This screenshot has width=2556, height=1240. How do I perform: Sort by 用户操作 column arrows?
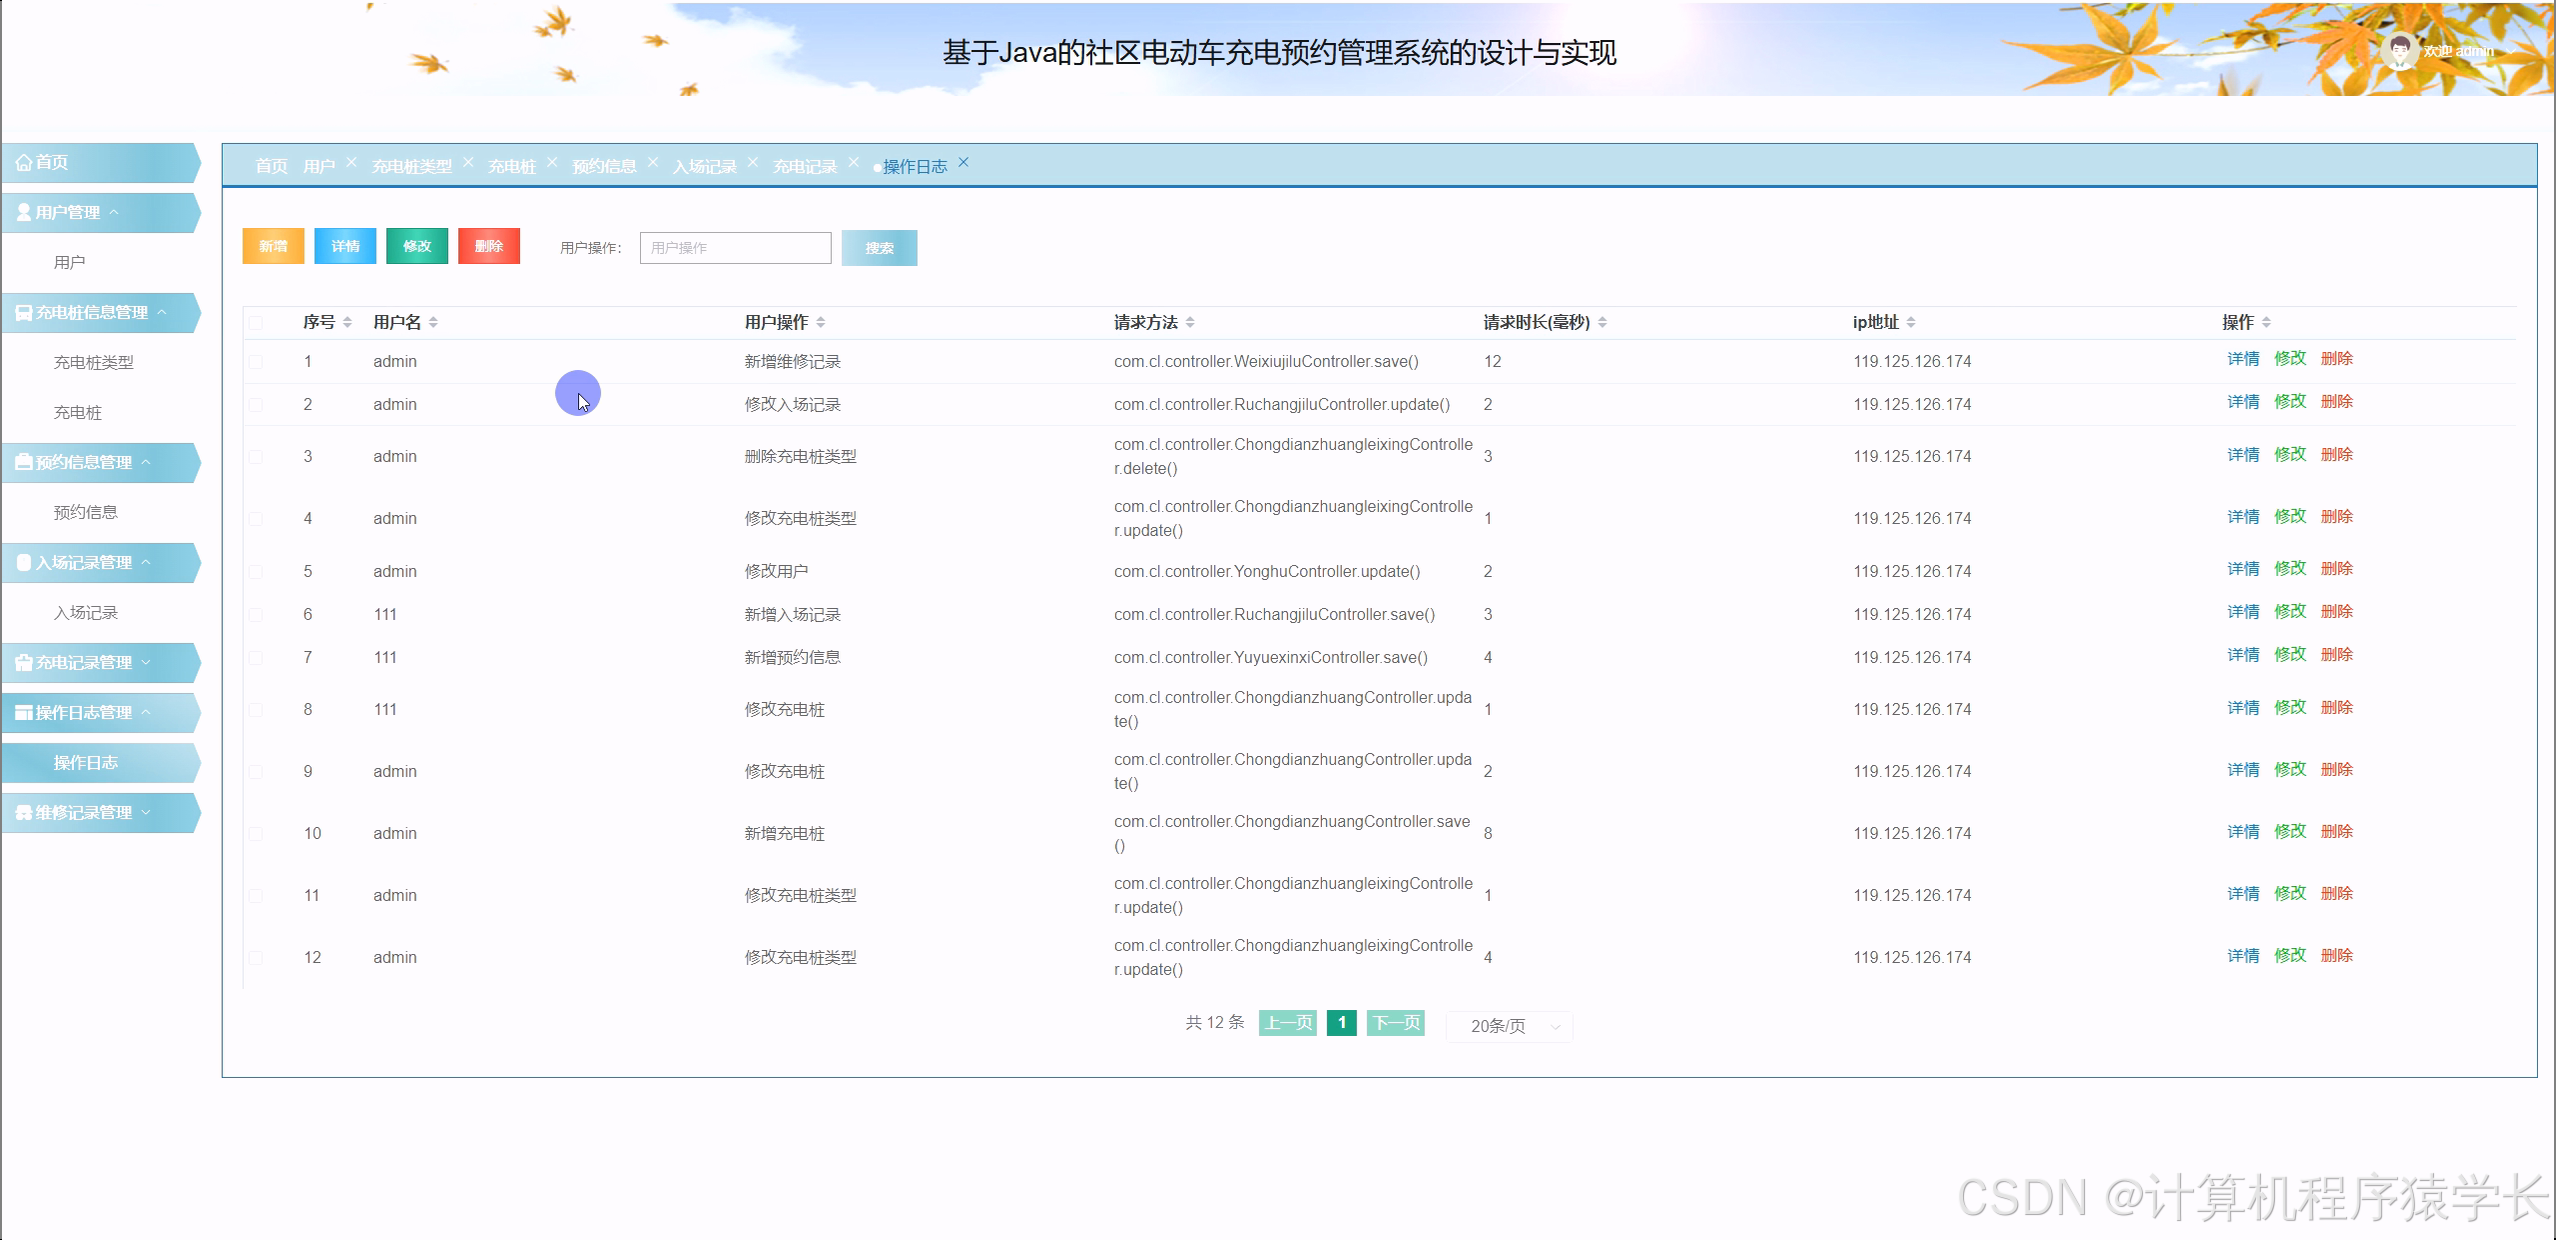tap(821, 322)
